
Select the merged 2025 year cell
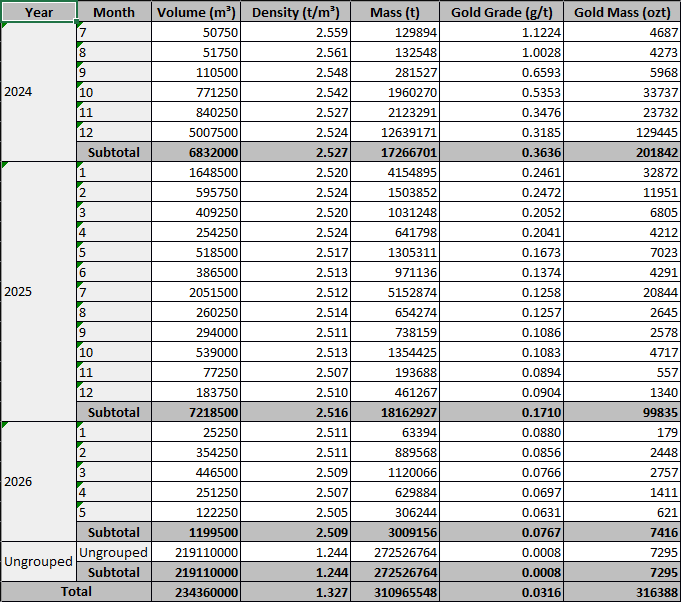click(x=39, y=291)
